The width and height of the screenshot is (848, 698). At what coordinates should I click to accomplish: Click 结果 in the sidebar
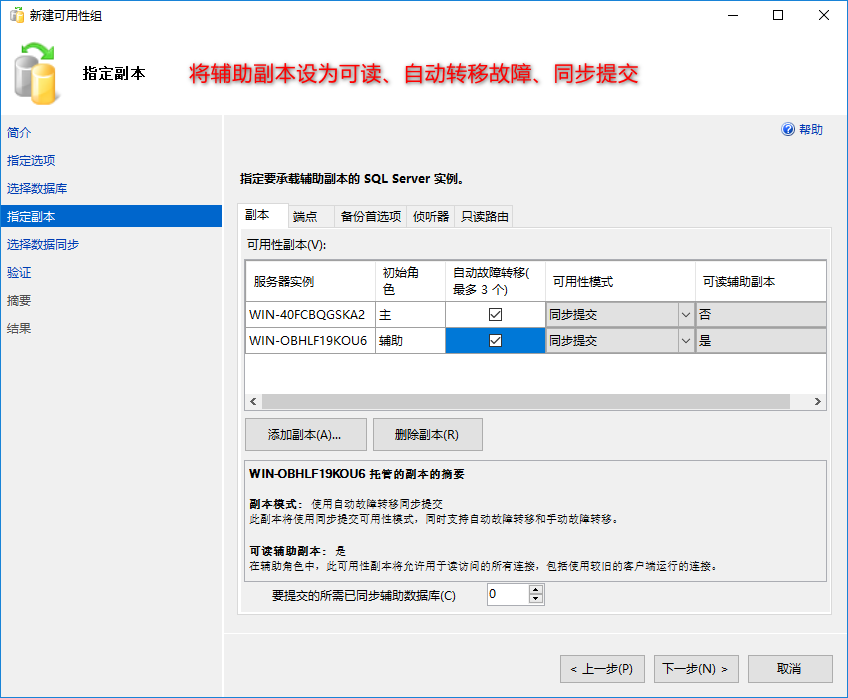coord(19,328)
